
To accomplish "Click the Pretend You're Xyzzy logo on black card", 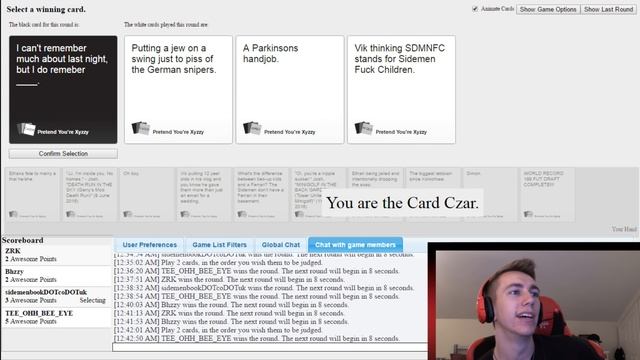I will [x=27, y=129].
